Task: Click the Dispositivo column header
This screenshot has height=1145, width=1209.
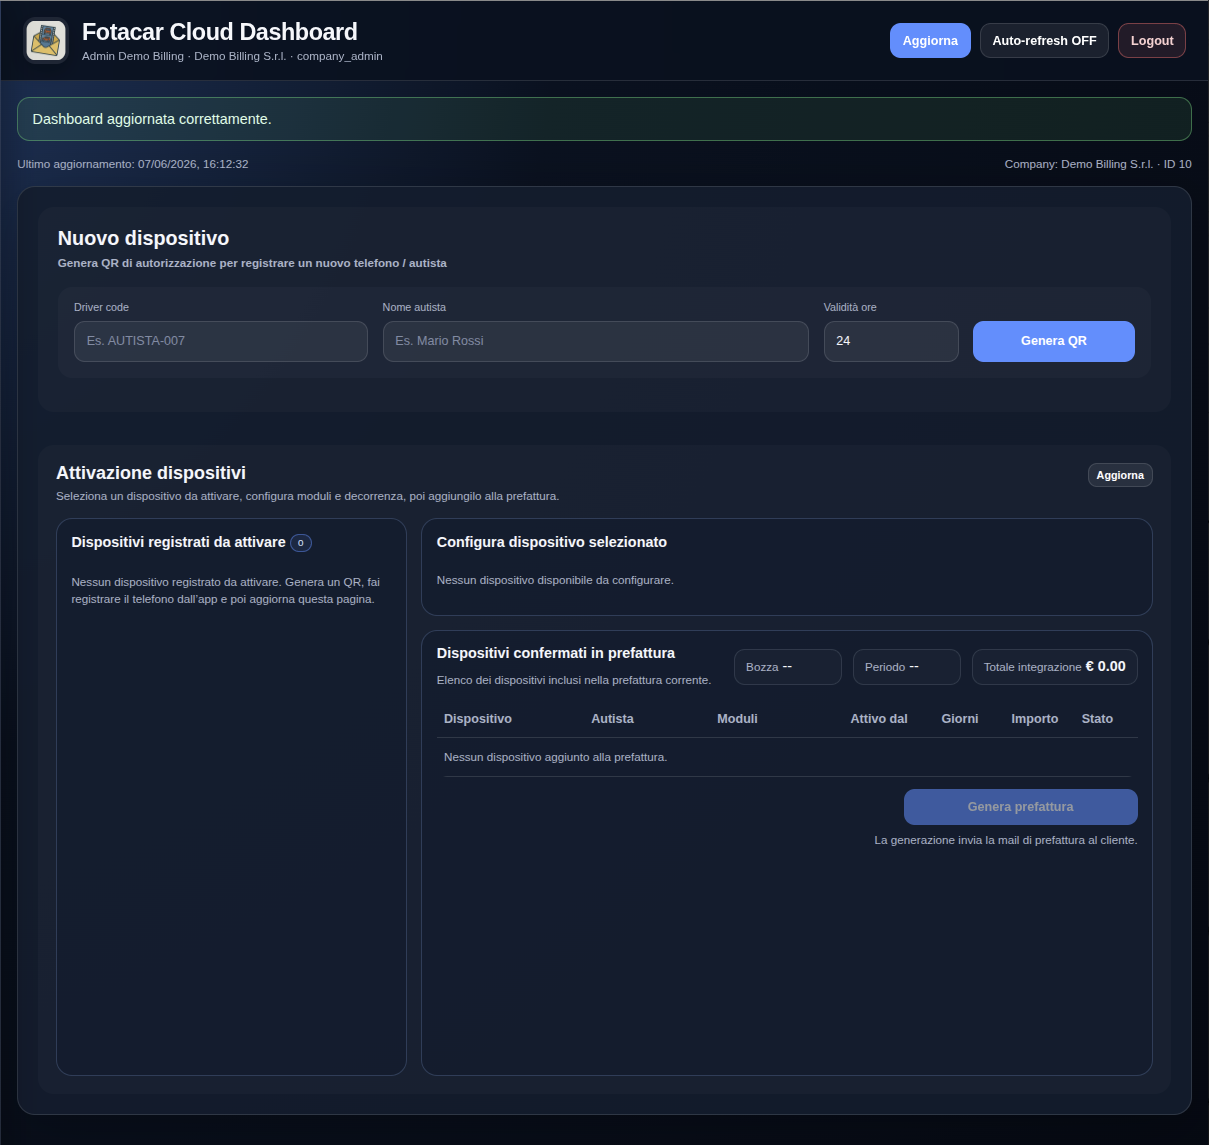Action: tap(478, 719)
